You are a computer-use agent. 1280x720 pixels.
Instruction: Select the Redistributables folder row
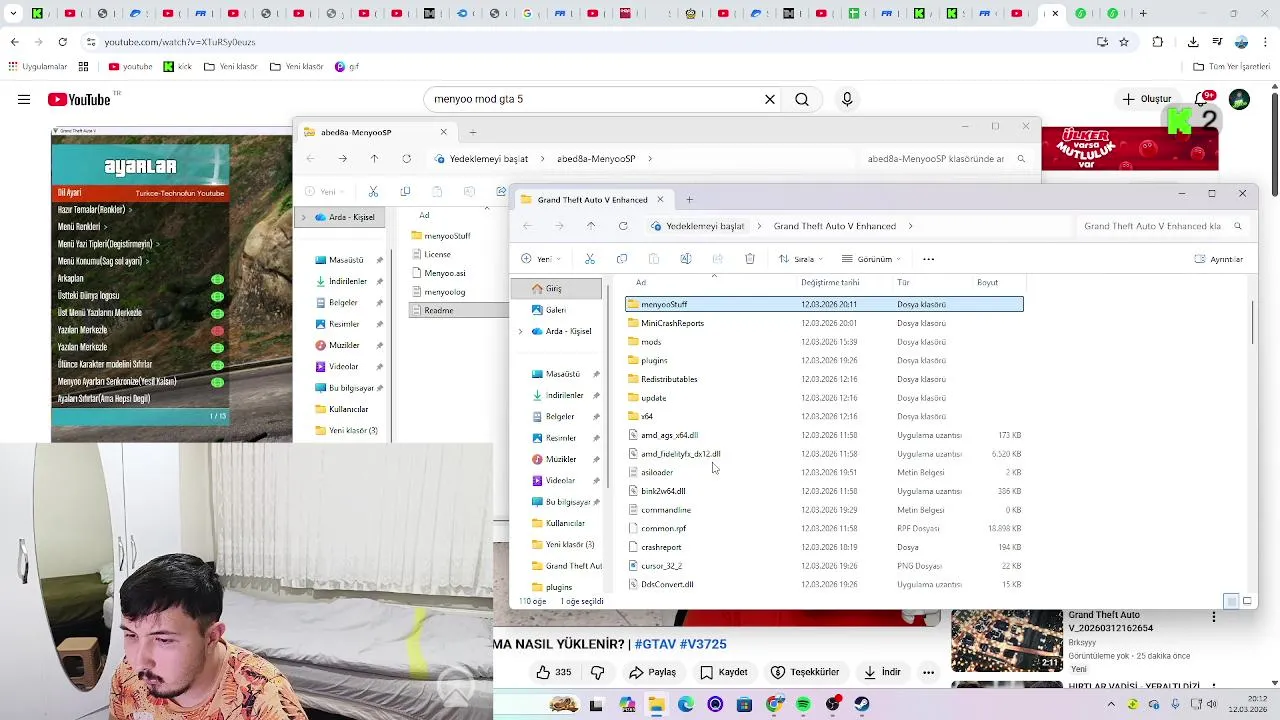pyautogui.click(x=824, y=379)
